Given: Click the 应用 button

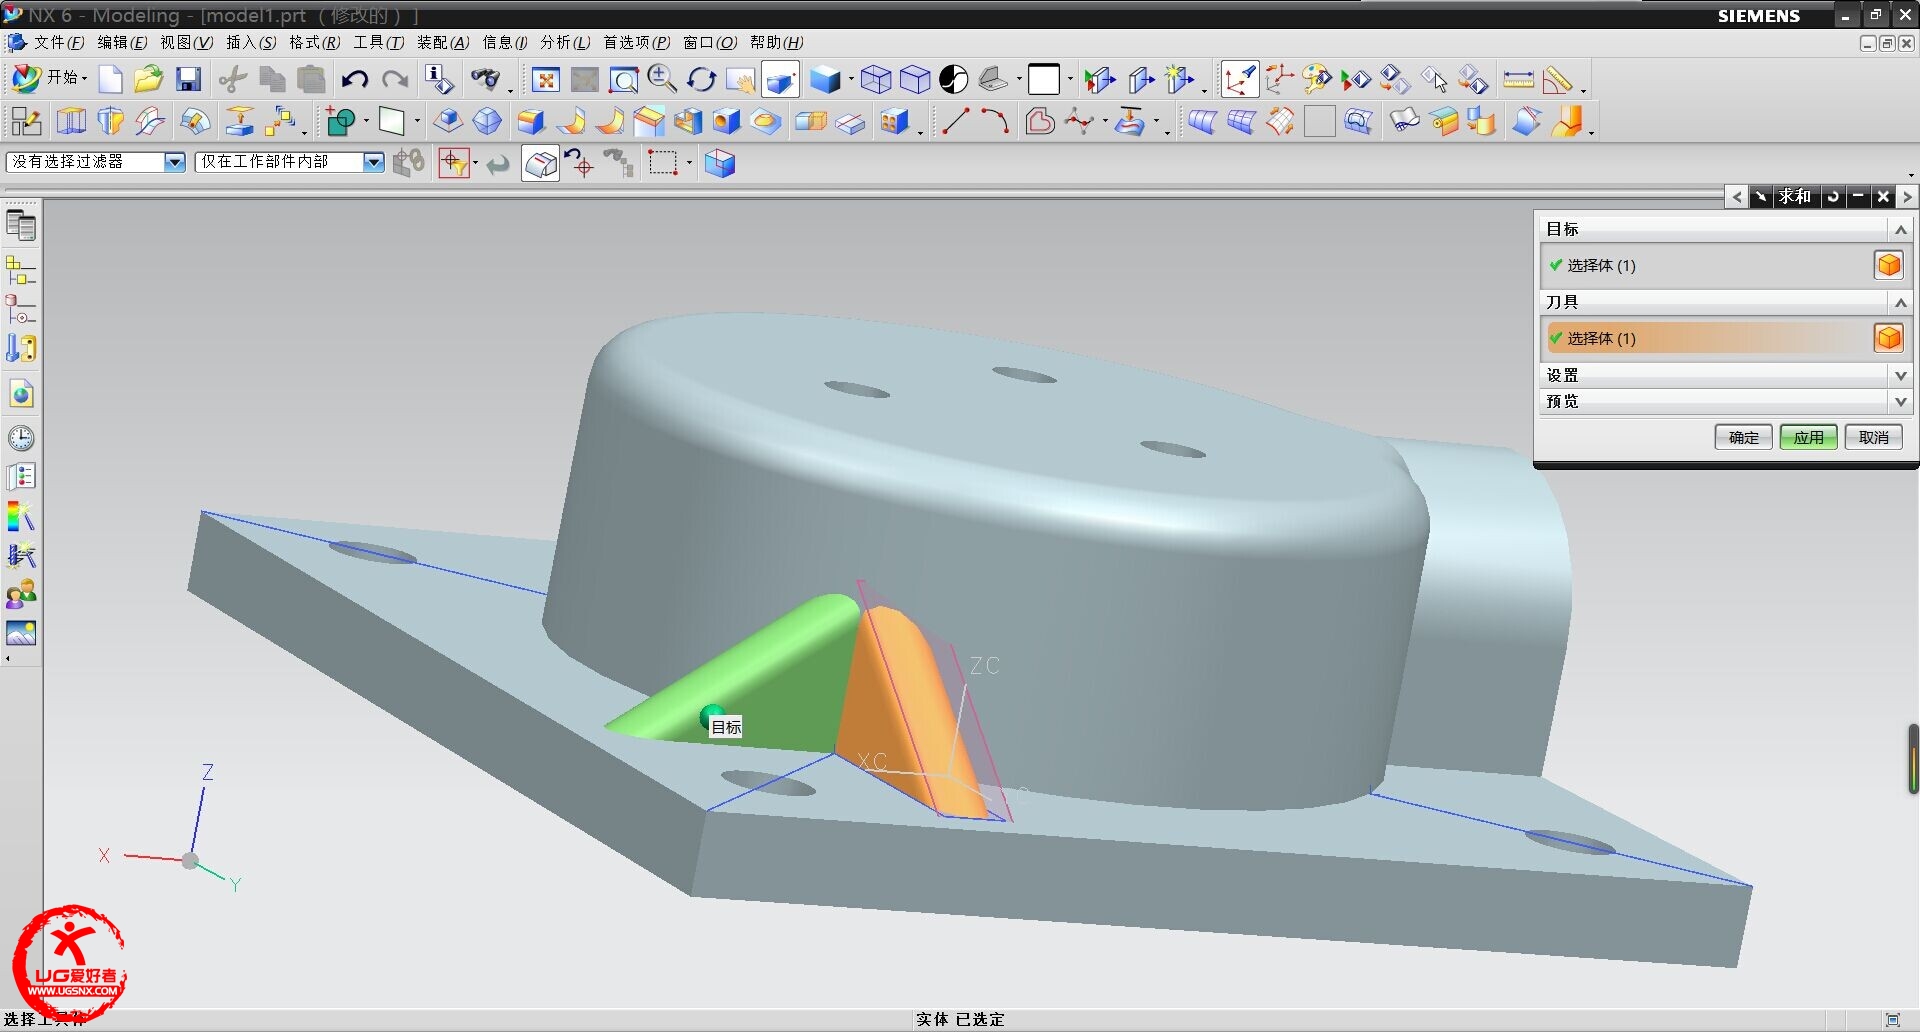Looking at the screenshot, I should (x=1808, y=437).
